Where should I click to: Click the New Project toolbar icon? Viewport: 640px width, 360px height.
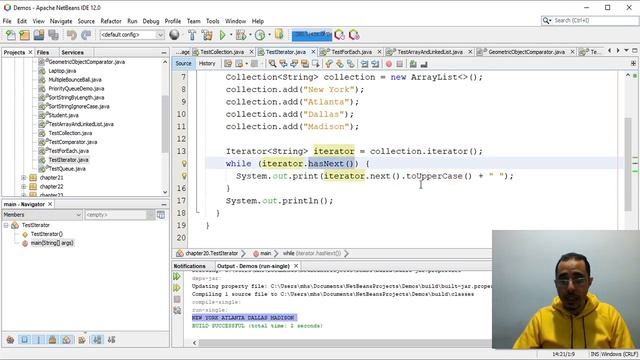tap(24, 35)
